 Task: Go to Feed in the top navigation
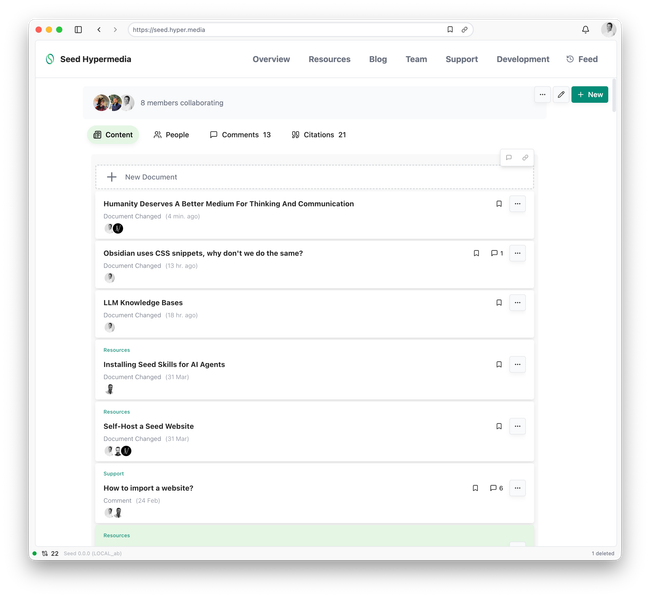(582, 59)
